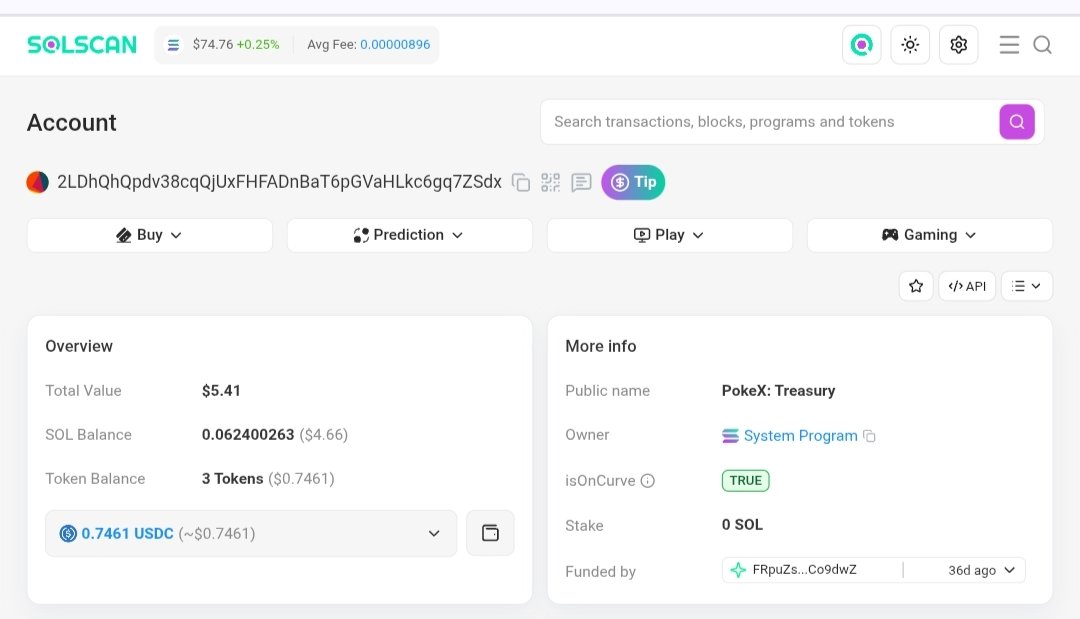Focus the search transactions input field
Image resolution: width=1080 pixels, height=619 pixels.
(769, 122)
